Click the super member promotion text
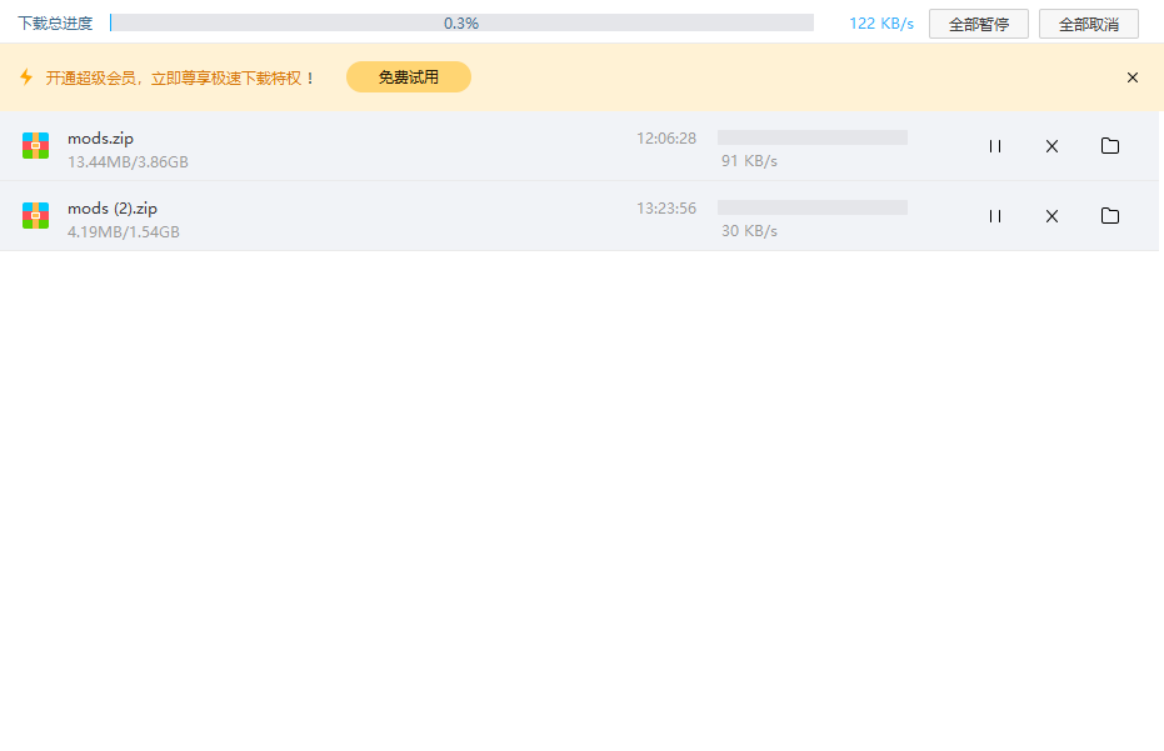The height and width of the screenshot is (751, 1164). click(x=180, y=78)
